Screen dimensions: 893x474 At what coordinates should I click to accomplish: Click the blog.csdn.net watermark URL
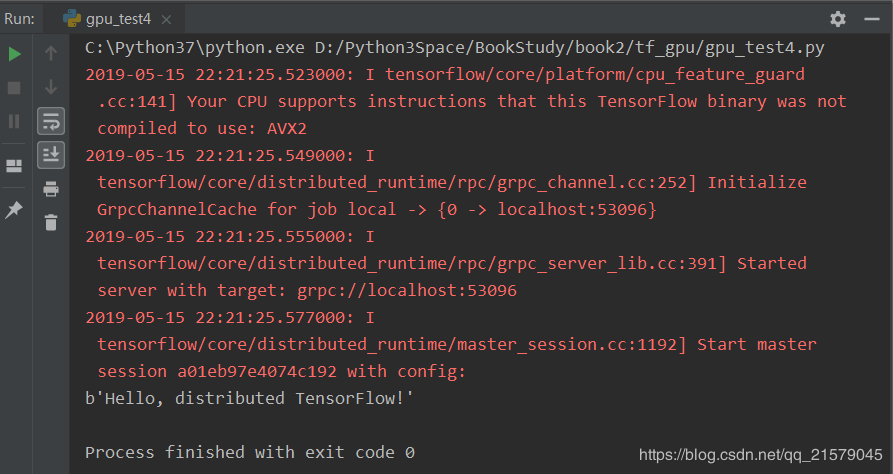click(761, 455)
